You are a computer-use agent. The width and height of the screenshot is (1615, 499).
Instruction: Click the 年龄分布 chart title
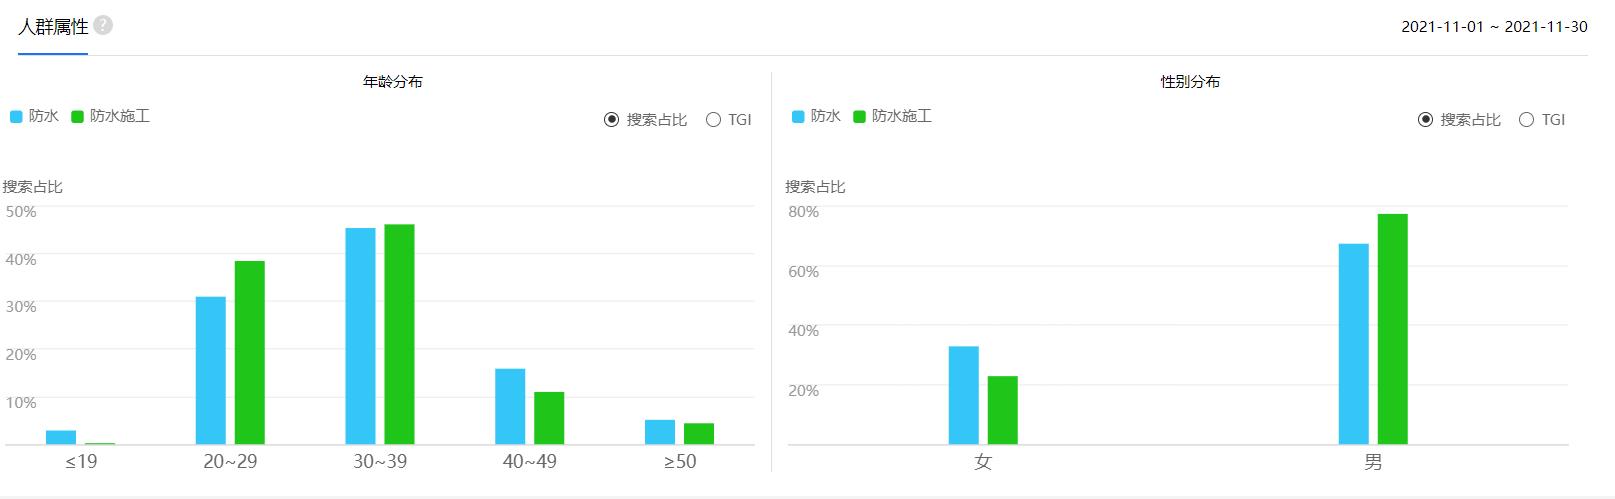point(392,82)
